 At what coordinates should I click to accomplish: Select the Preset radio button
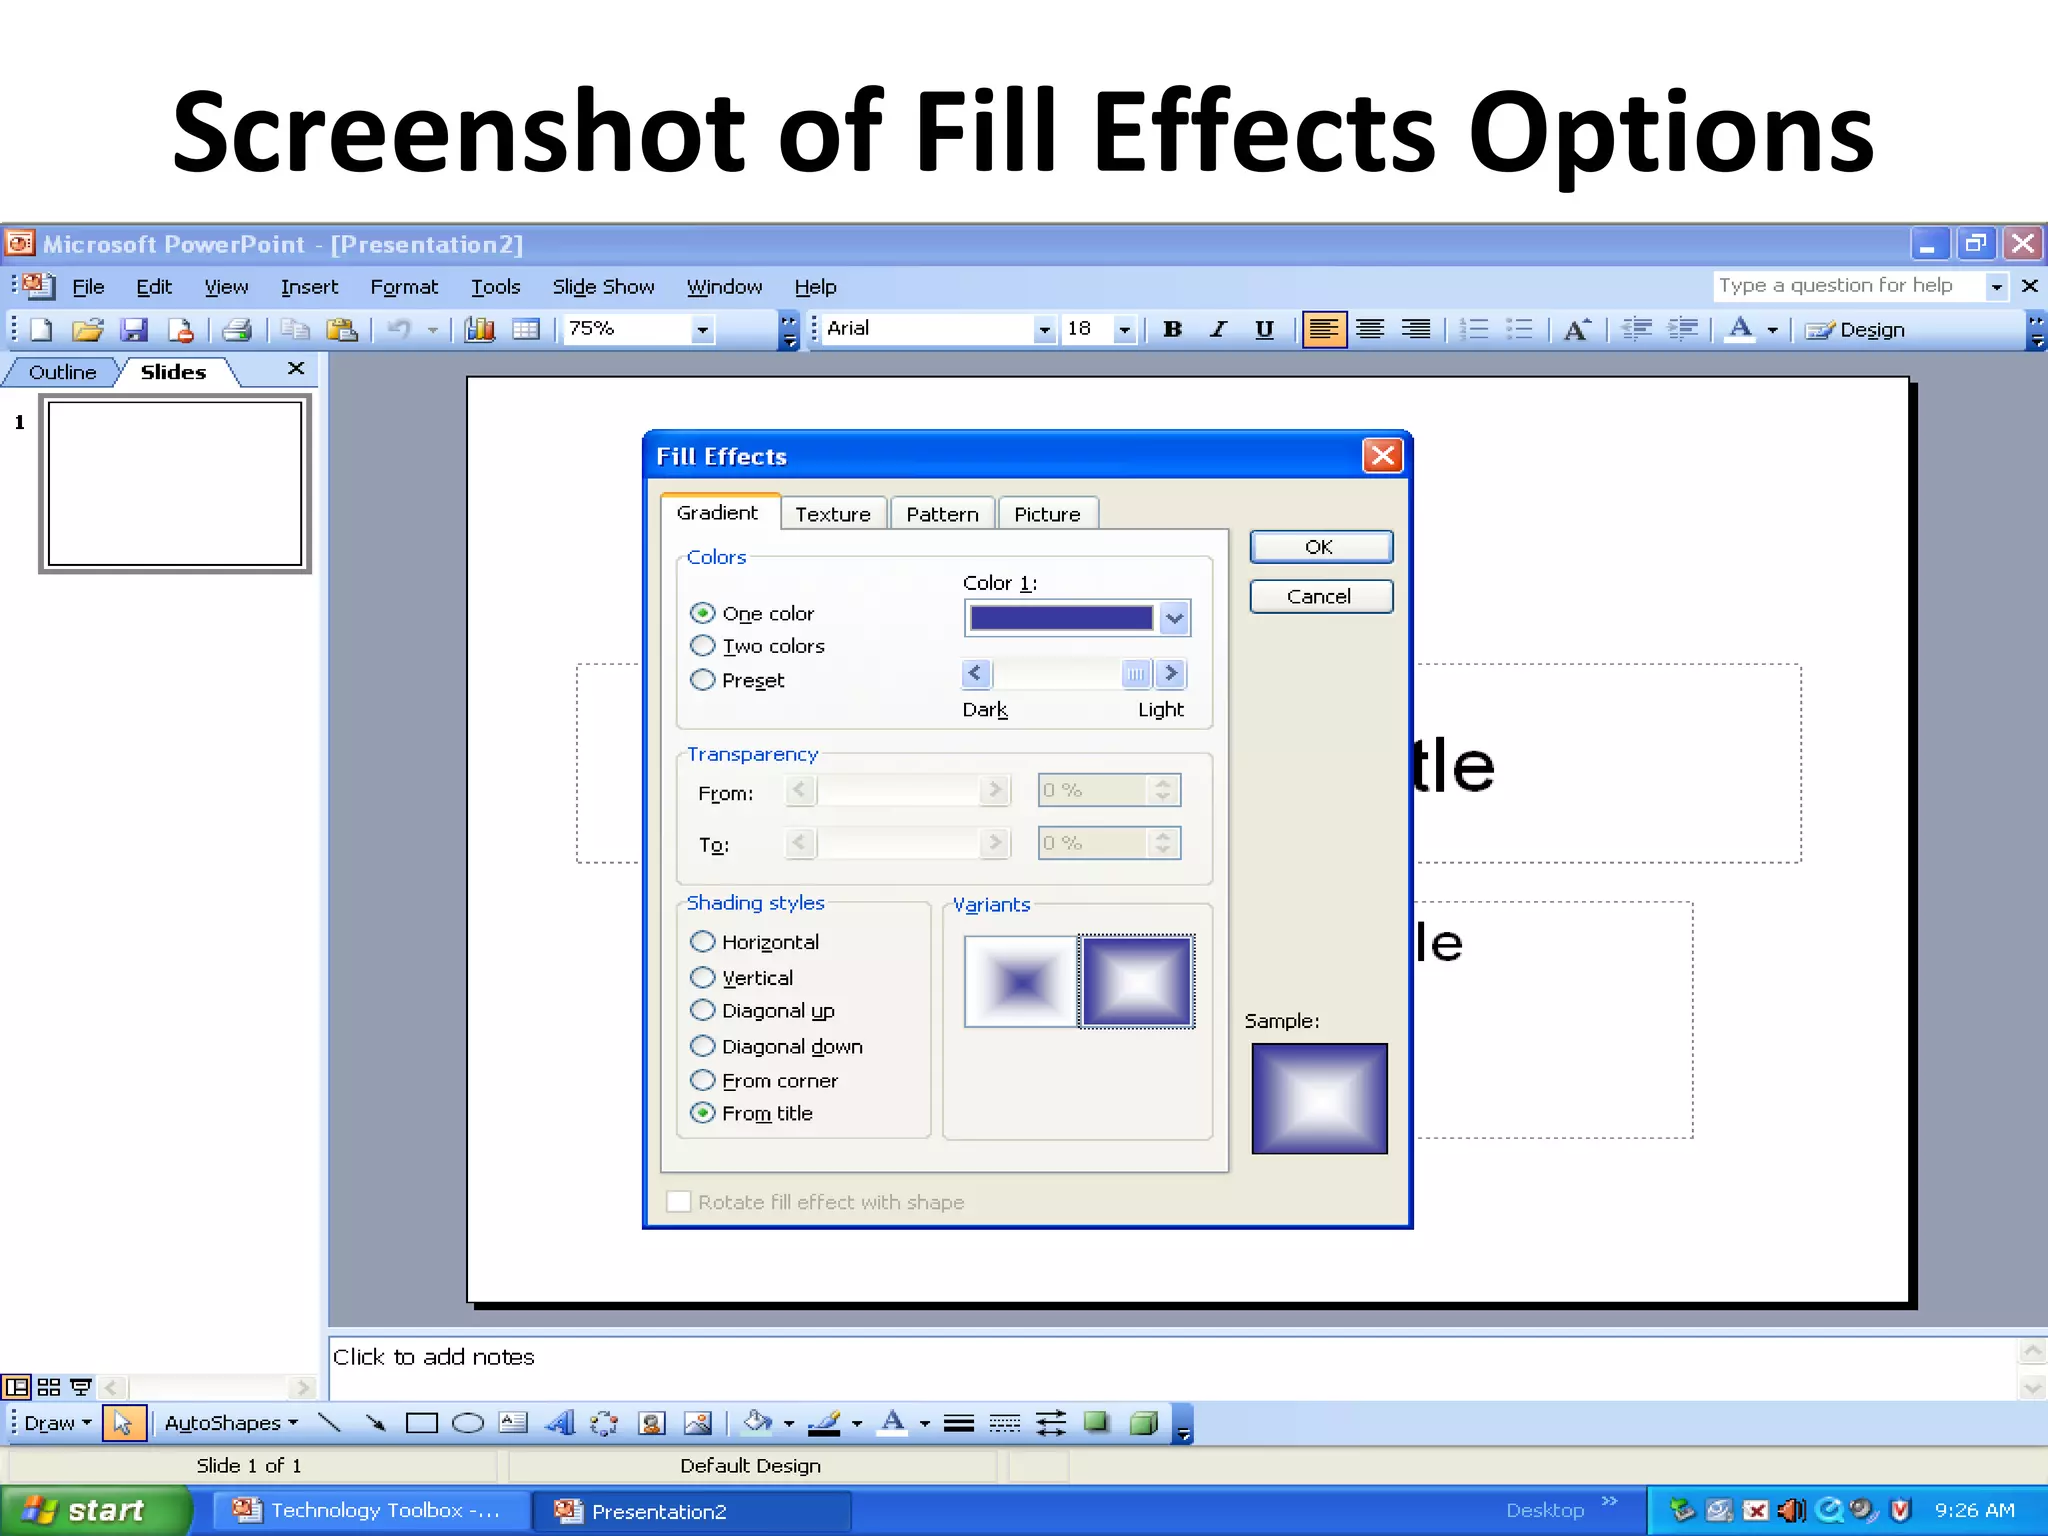pyautogui.click(x=703, y=679)
